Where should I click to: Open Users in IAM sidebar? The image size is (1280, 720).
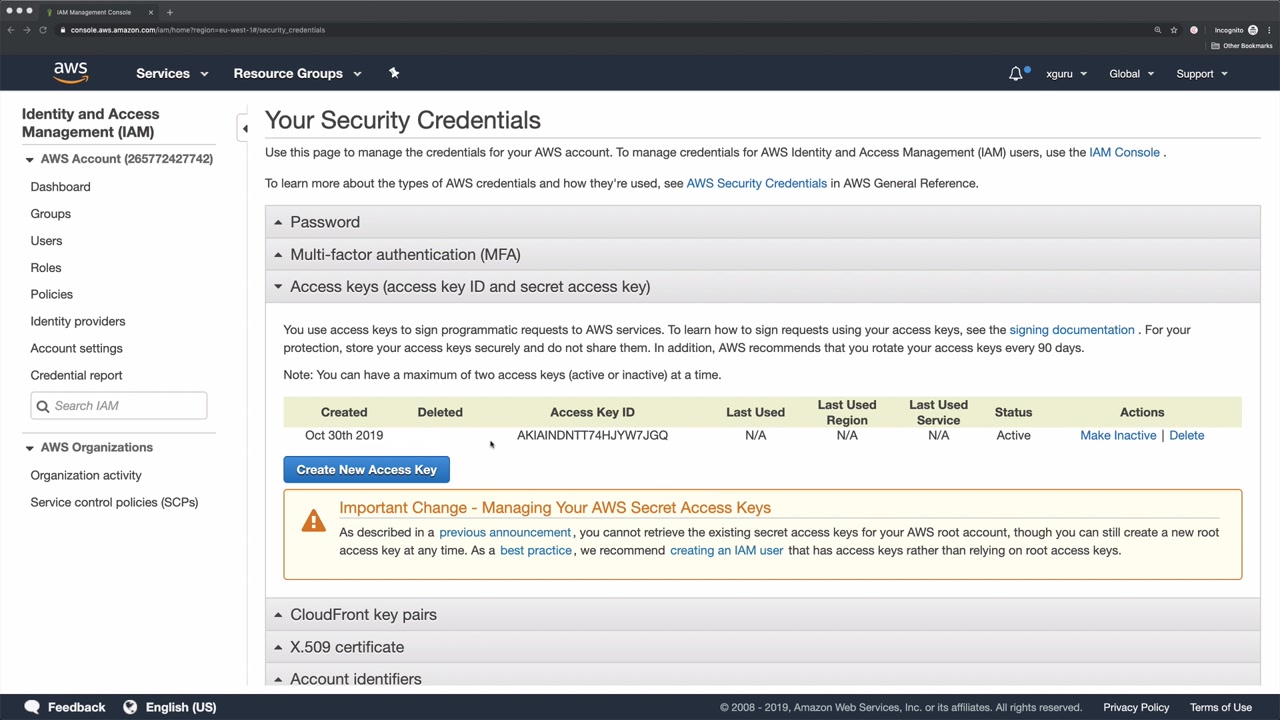click(46, 240)
